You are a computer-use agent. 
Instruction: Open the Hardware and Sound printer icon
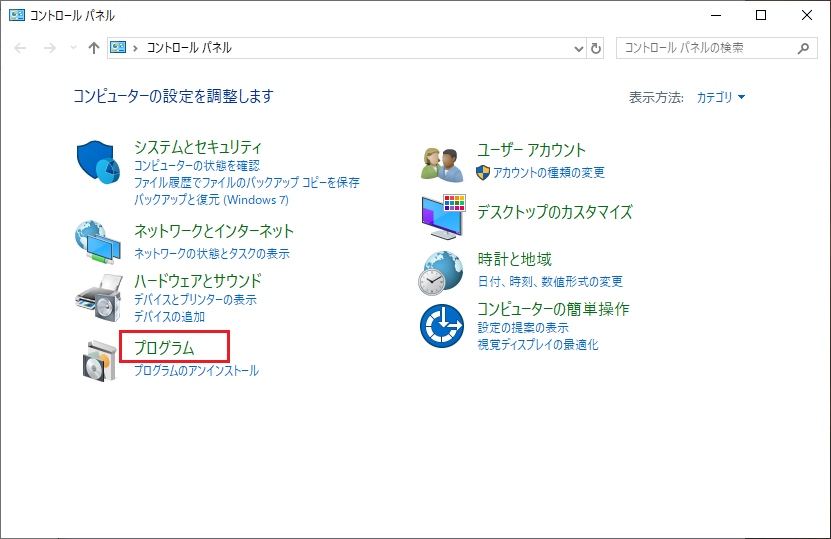click(99, 298)
